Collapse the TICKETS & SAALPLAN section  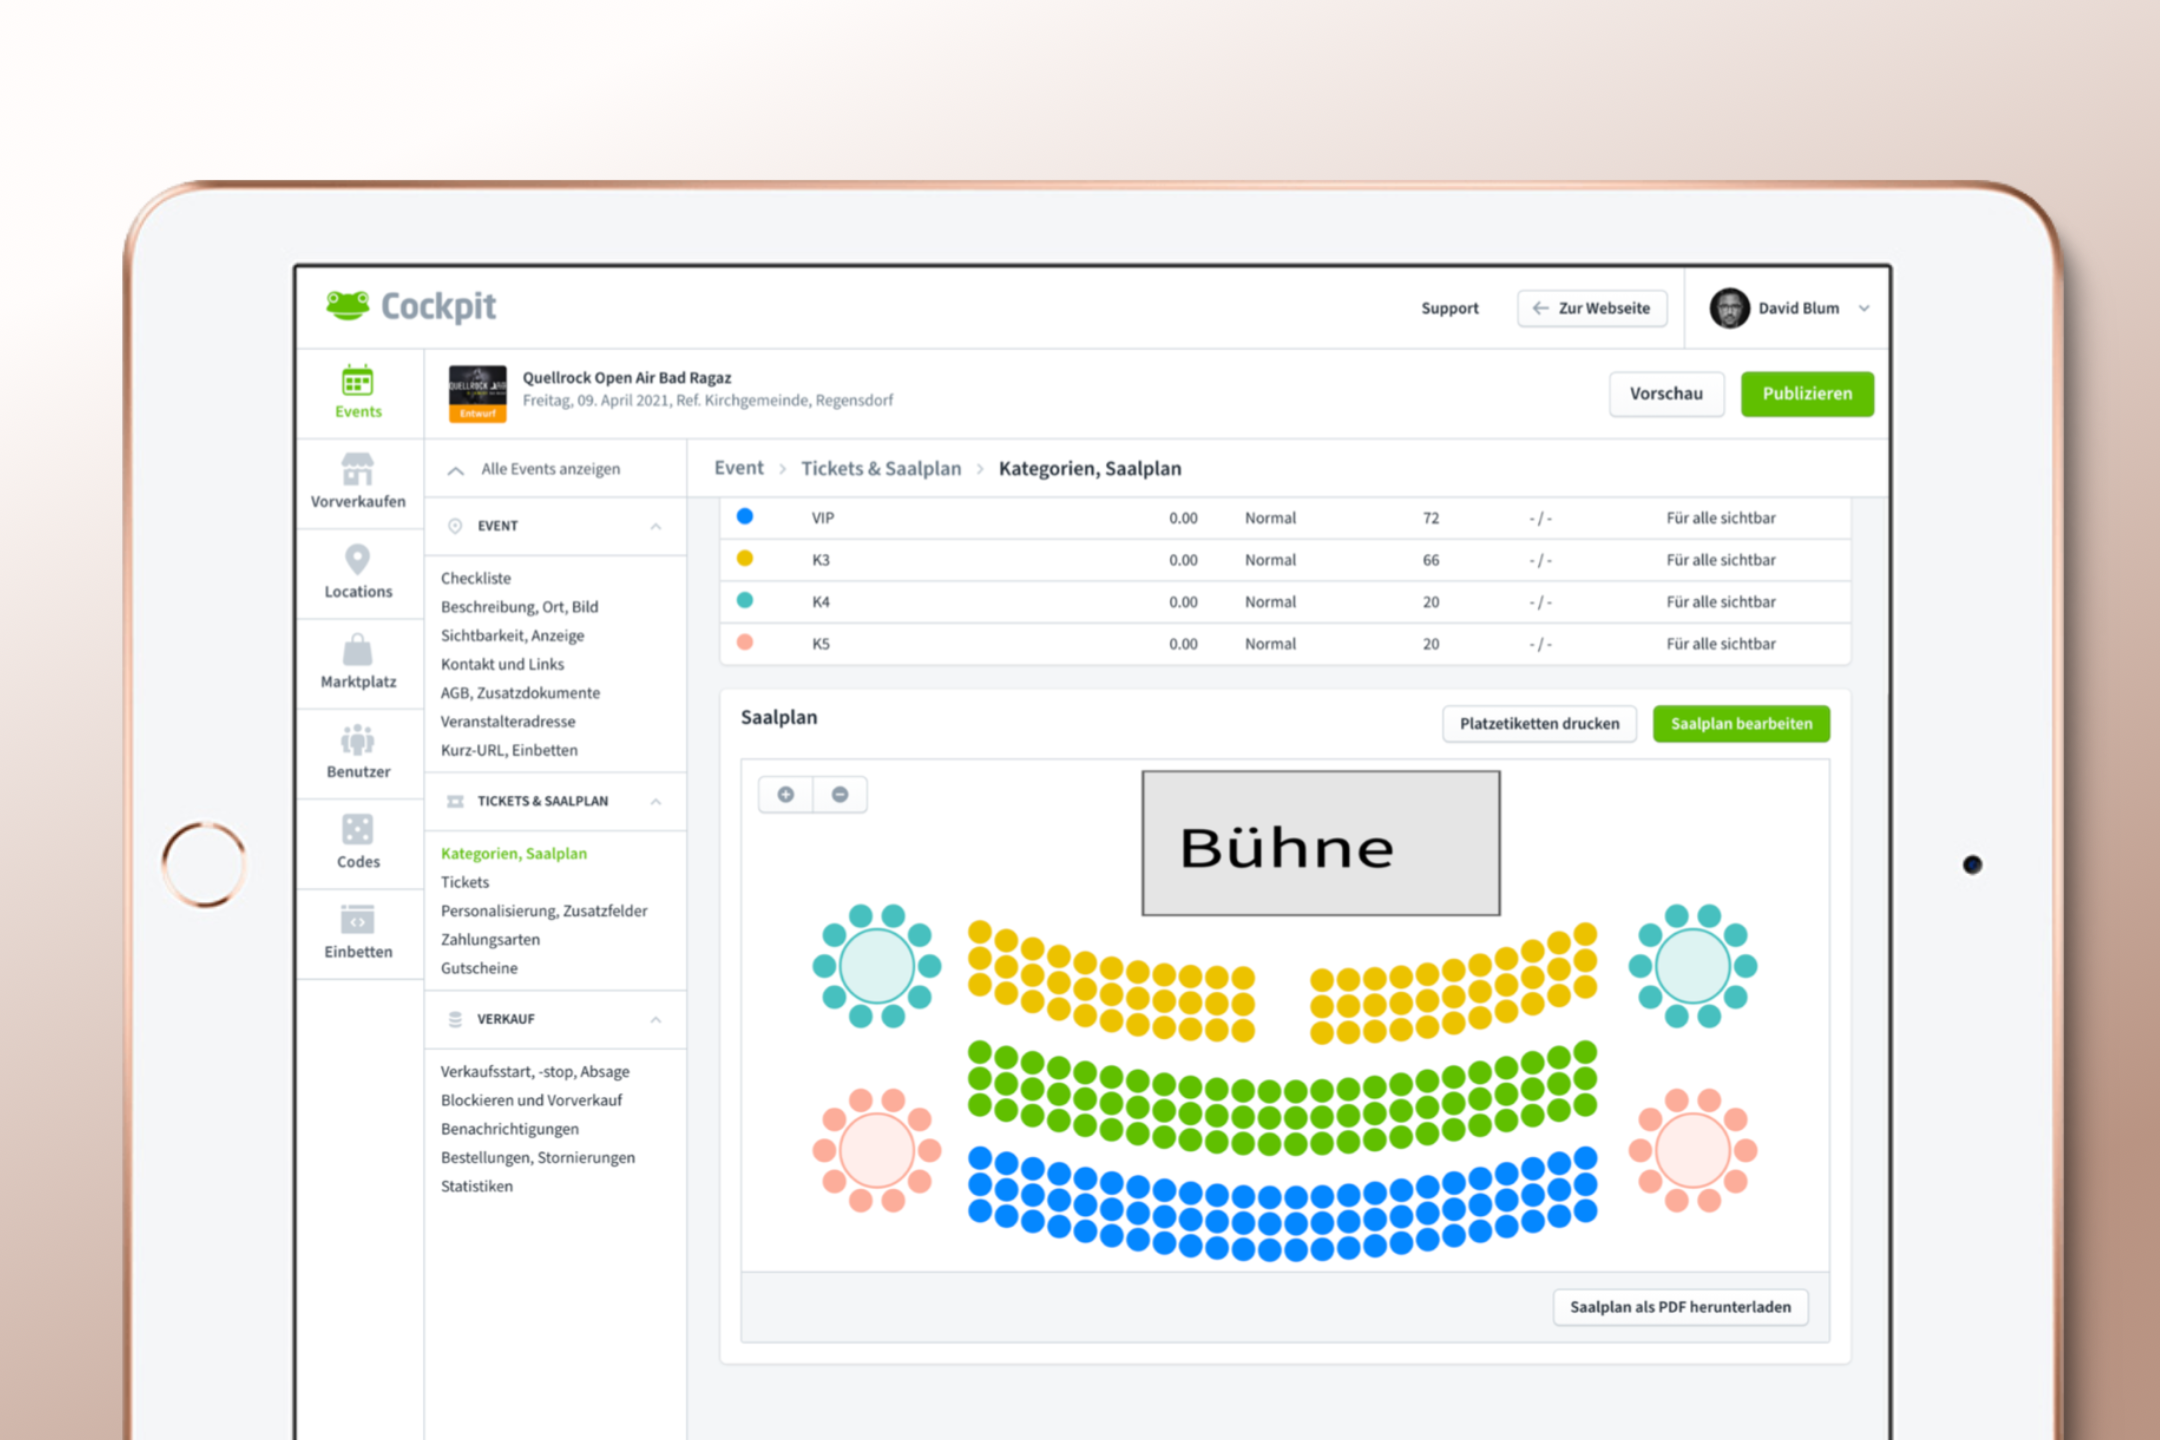point(656,801)
